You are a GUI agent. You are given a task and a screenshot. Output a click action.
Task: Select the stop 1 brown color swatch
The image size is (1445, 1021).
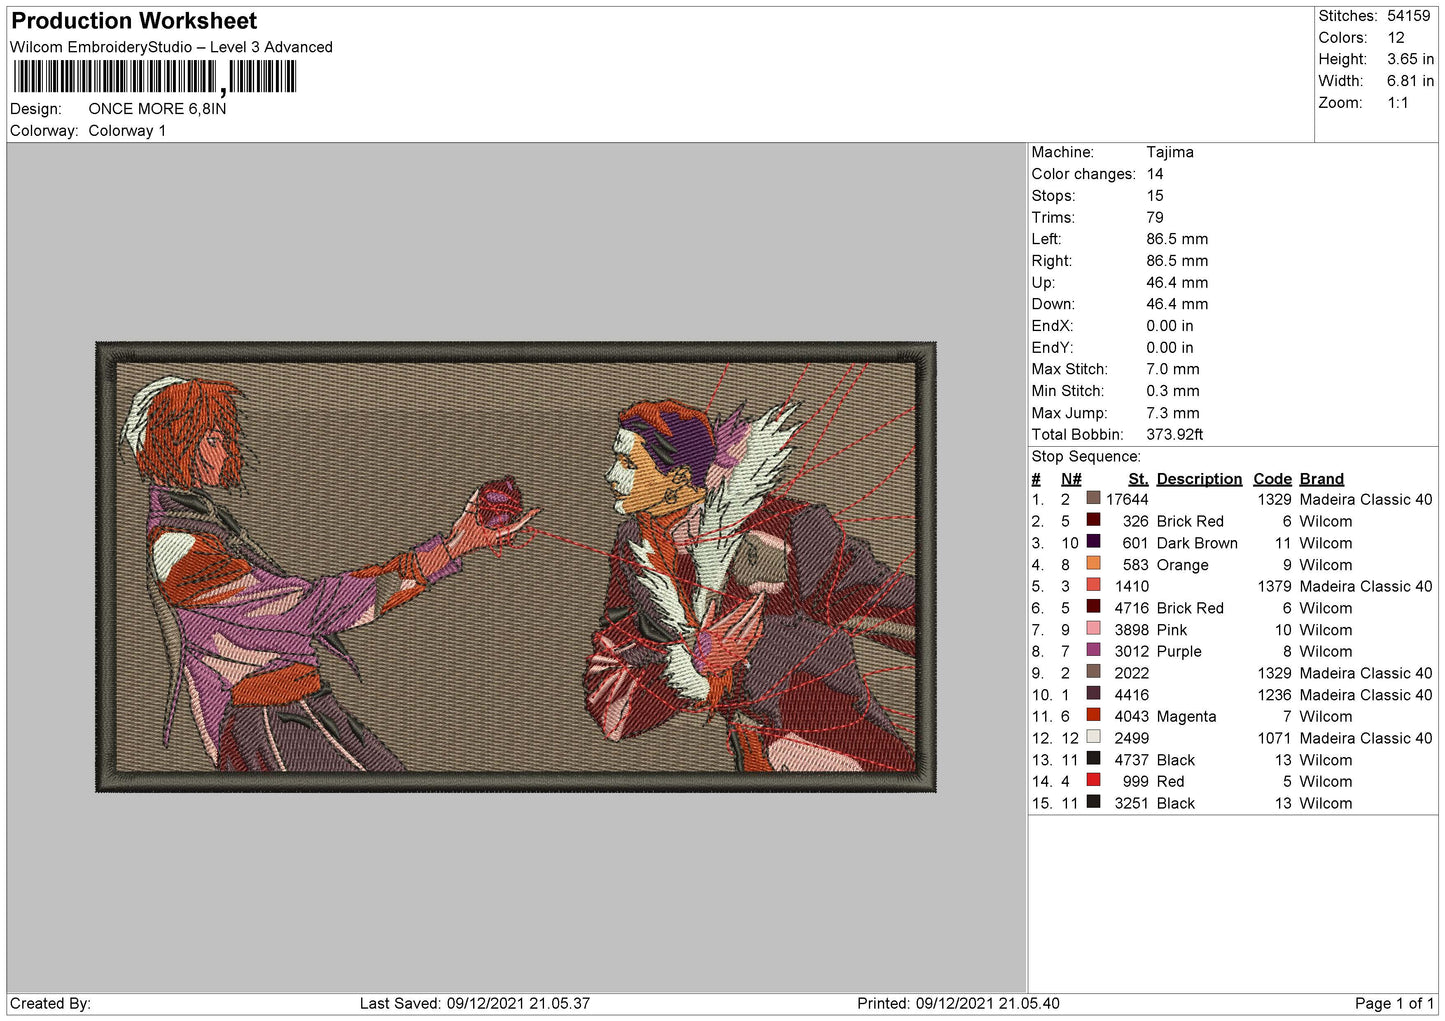point(1093,498)
